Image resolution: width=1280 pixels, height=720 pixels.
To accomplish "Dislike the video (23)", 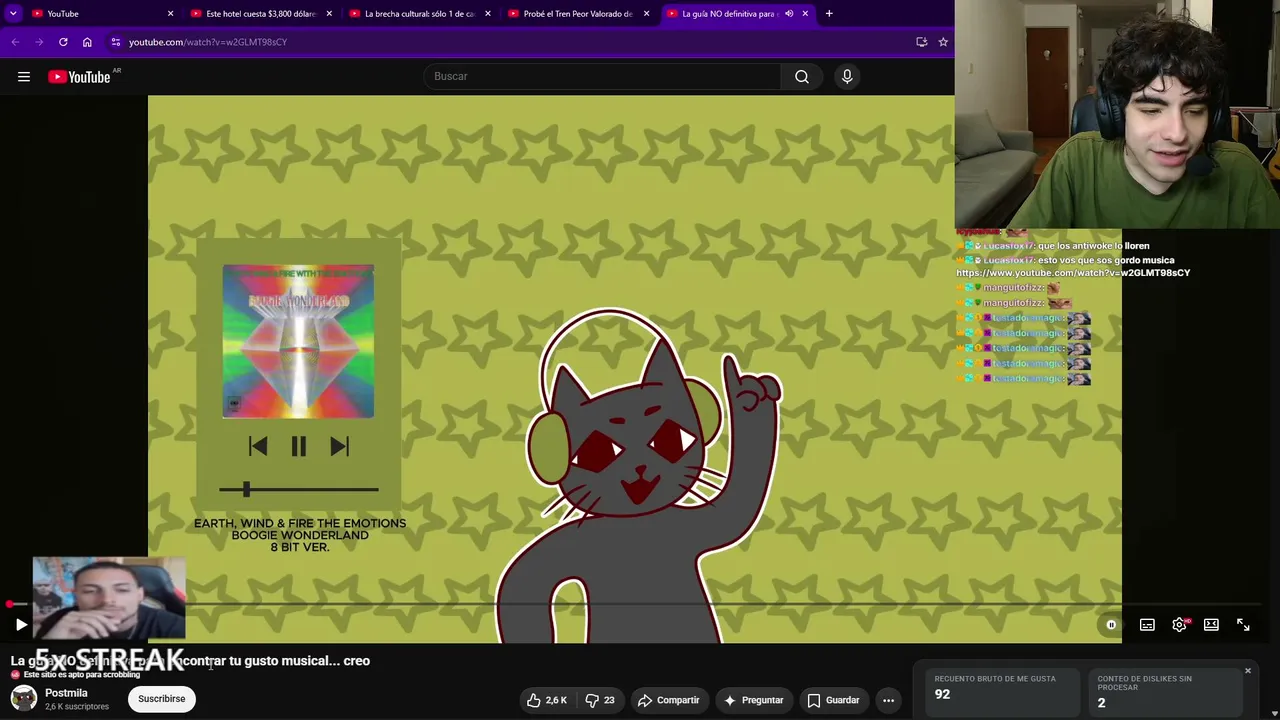I will click(x=599, y=700).
